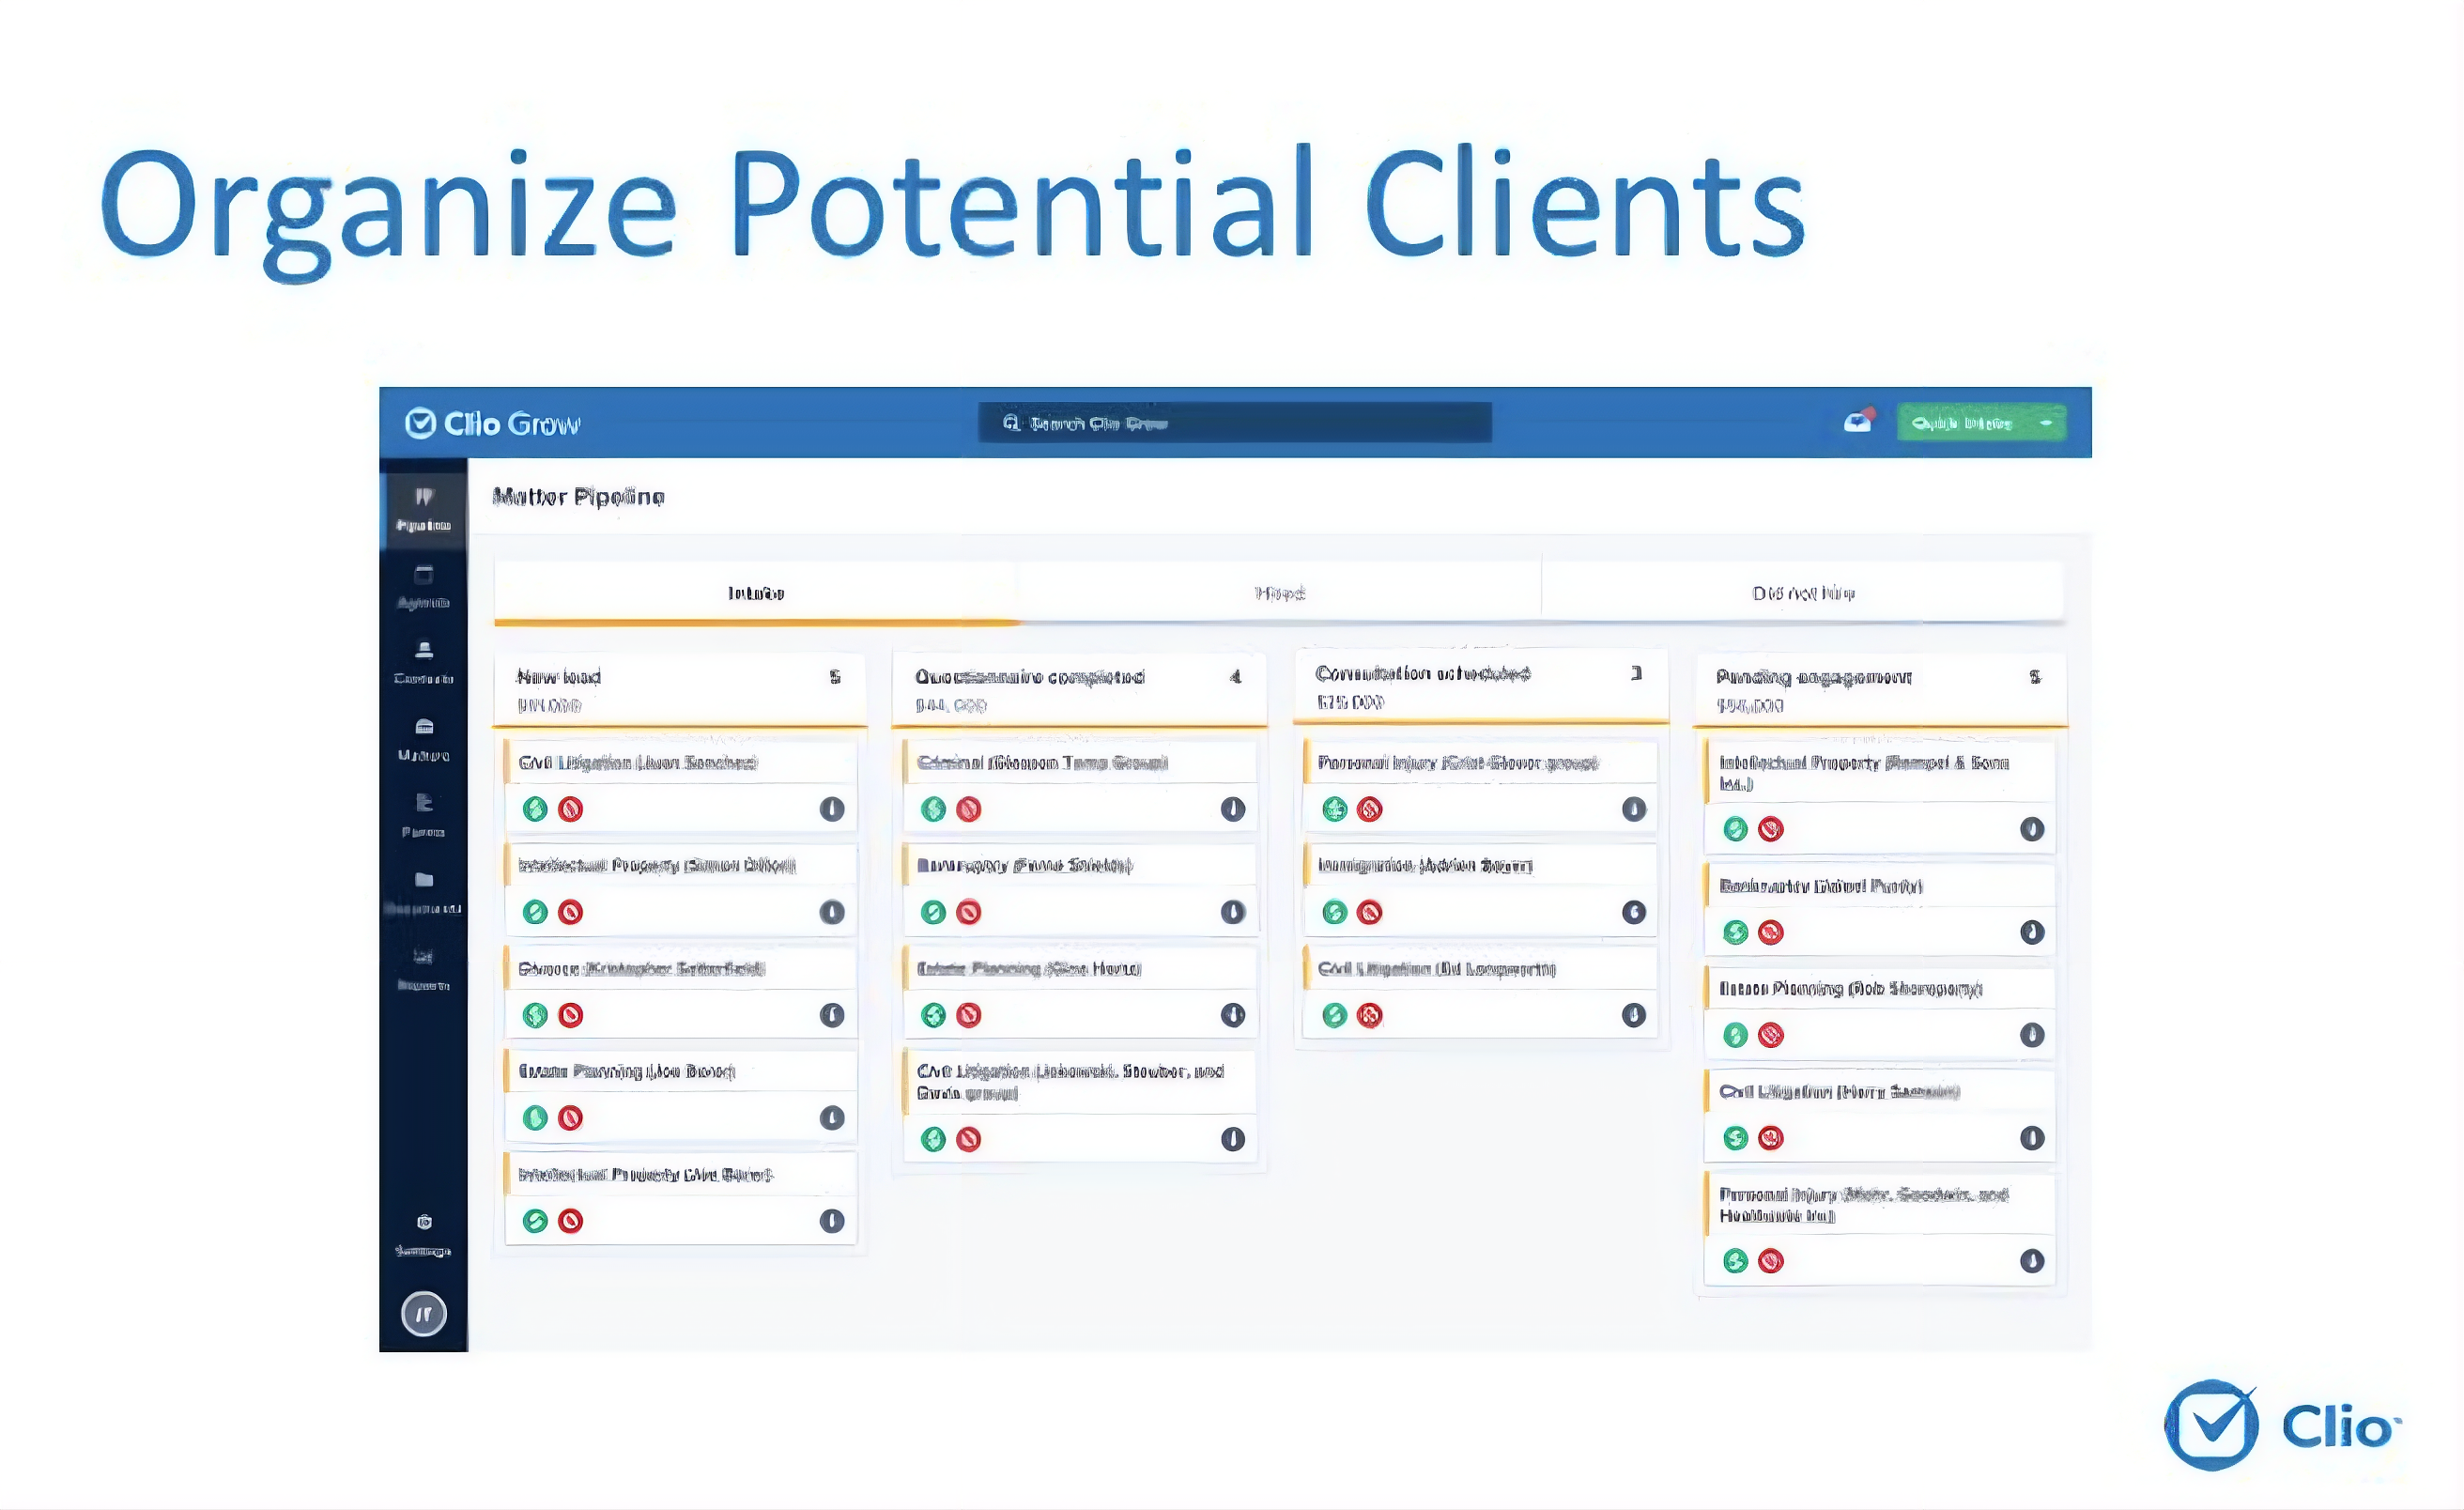
Task: Mark New lead Civil Litigation card not hired
Action: coord(571,809)
